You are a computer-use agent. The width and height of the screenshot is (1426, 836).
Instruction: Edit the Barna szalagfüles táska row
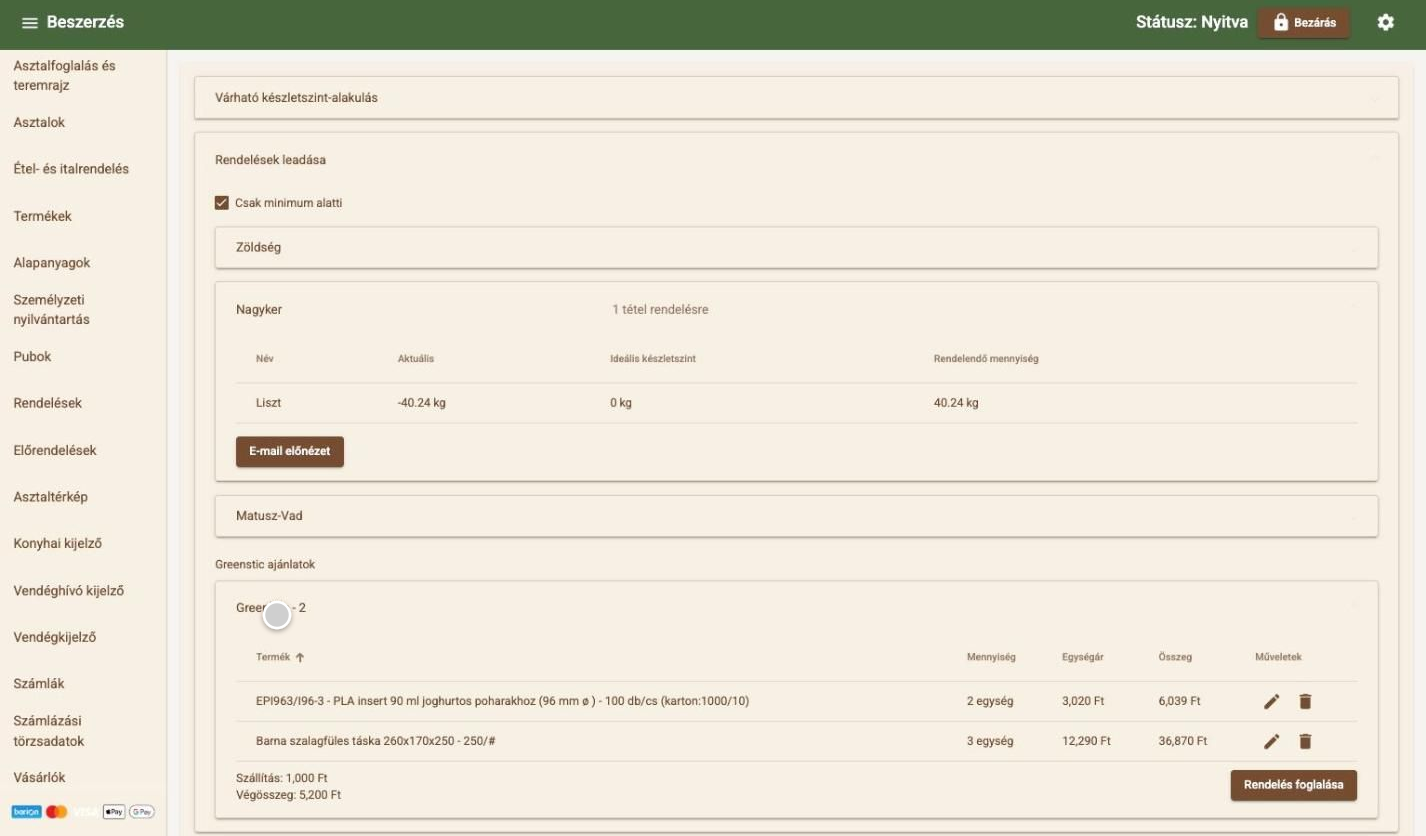pos(1271,742)
